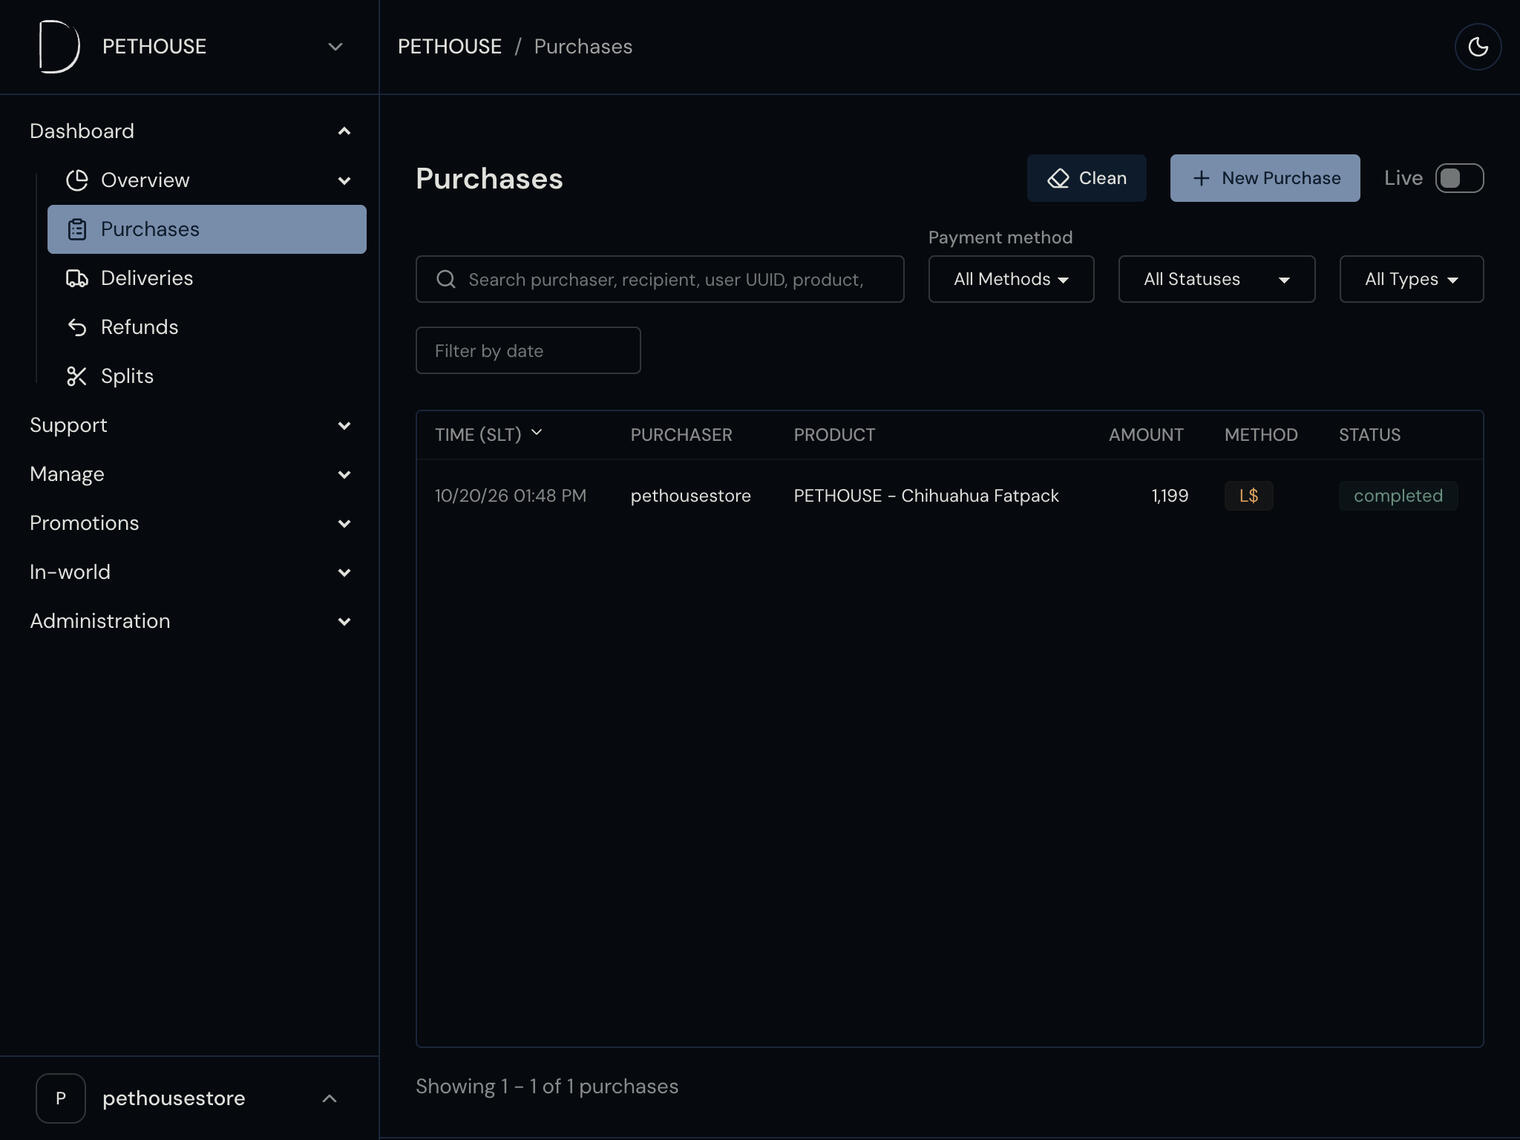
Task: Click purchaser pethousestore in the table
Action: coord(691,496)
